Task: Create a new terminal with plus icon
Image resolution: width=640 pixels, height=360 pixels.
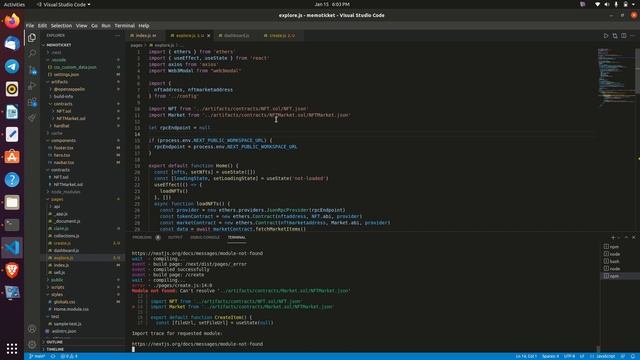Action: coord(613,237)
